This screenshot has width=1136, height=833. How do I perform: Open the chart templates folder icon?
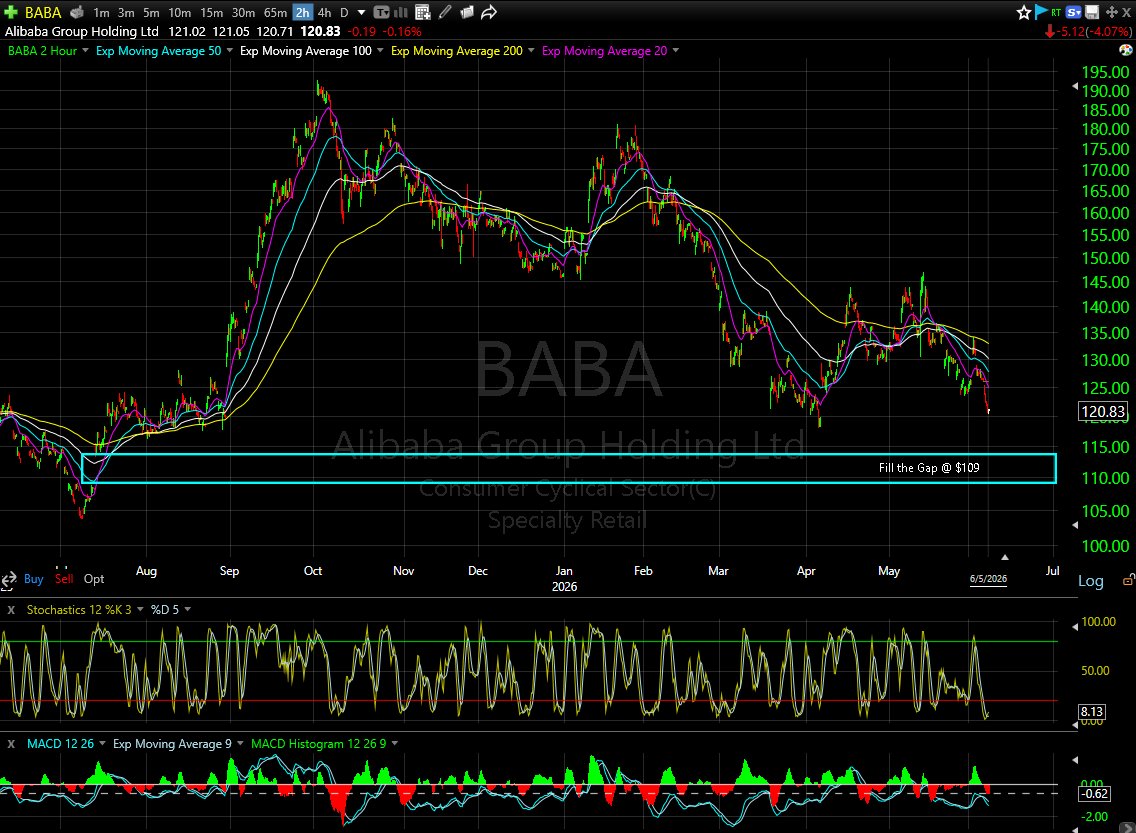click(467, 12)
